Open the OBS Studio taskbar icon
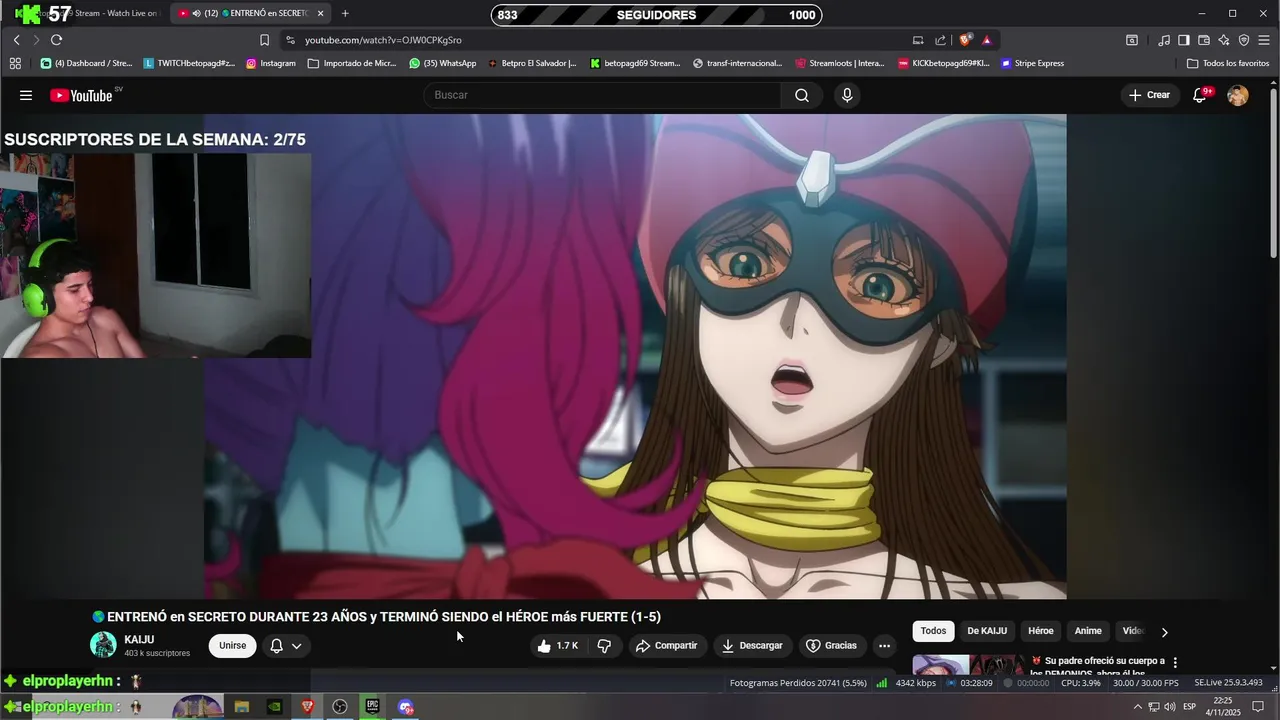The width and height of the screenshot is (1280, 720). point(340,707)
